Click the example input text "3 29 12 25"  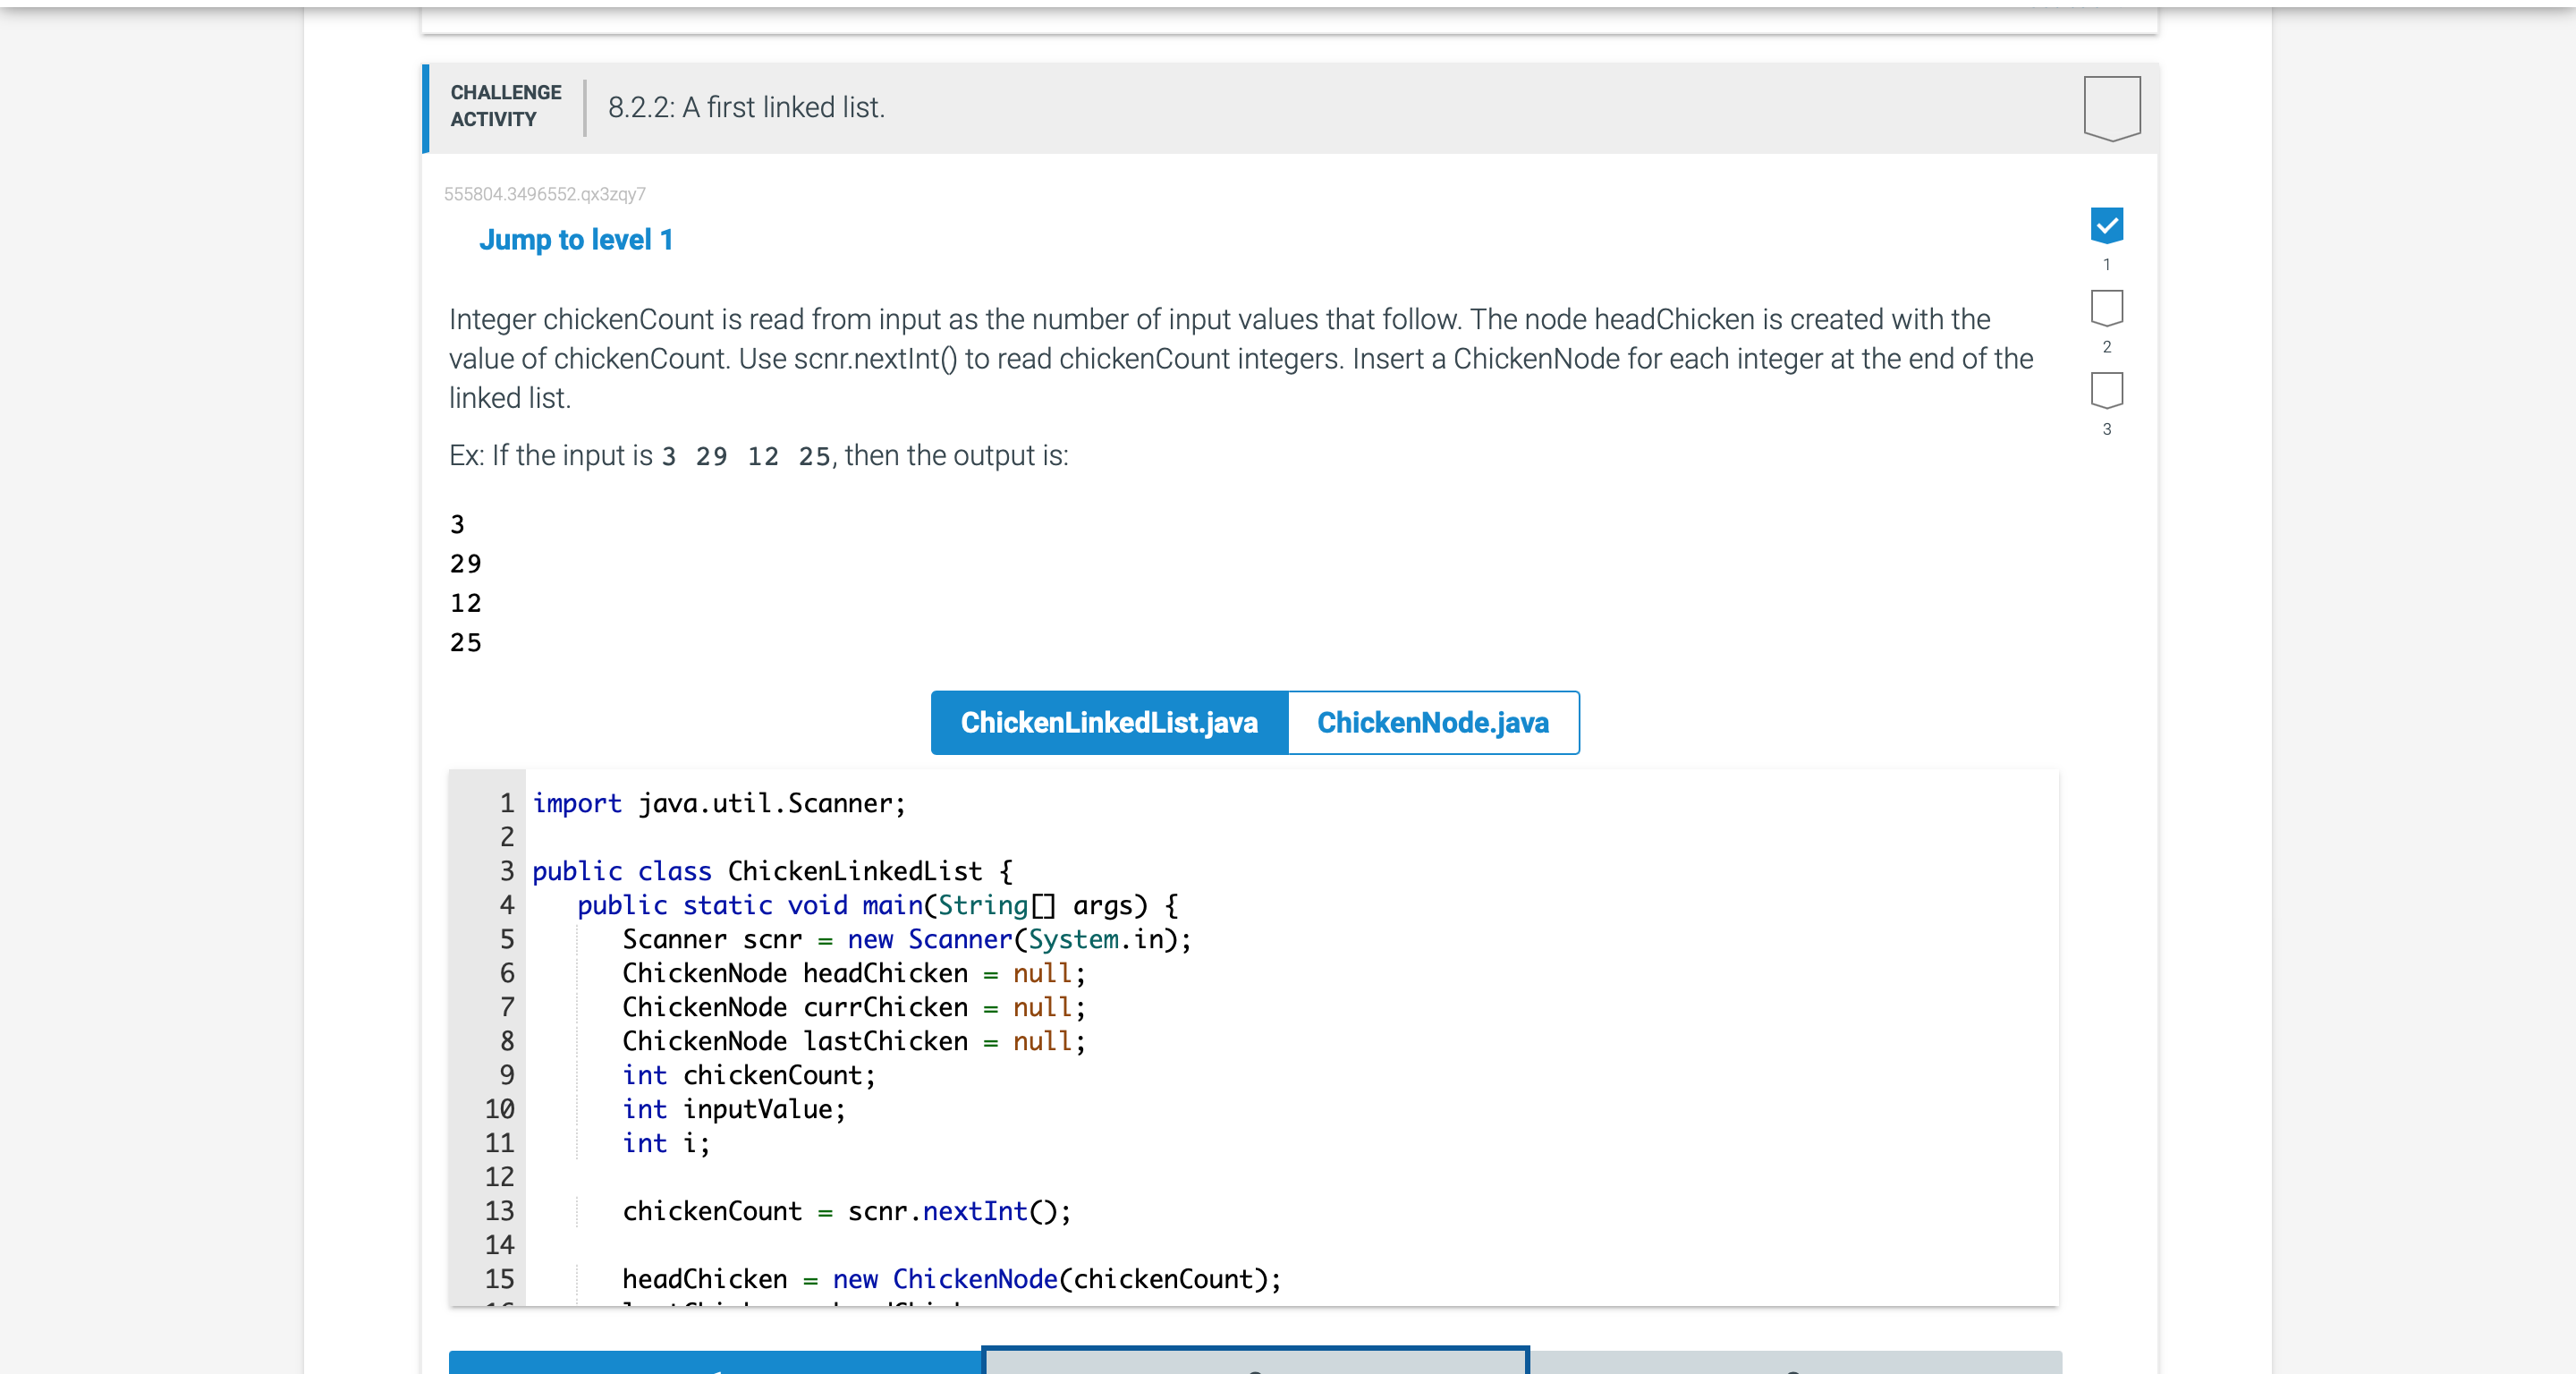[x=745, y=456]
